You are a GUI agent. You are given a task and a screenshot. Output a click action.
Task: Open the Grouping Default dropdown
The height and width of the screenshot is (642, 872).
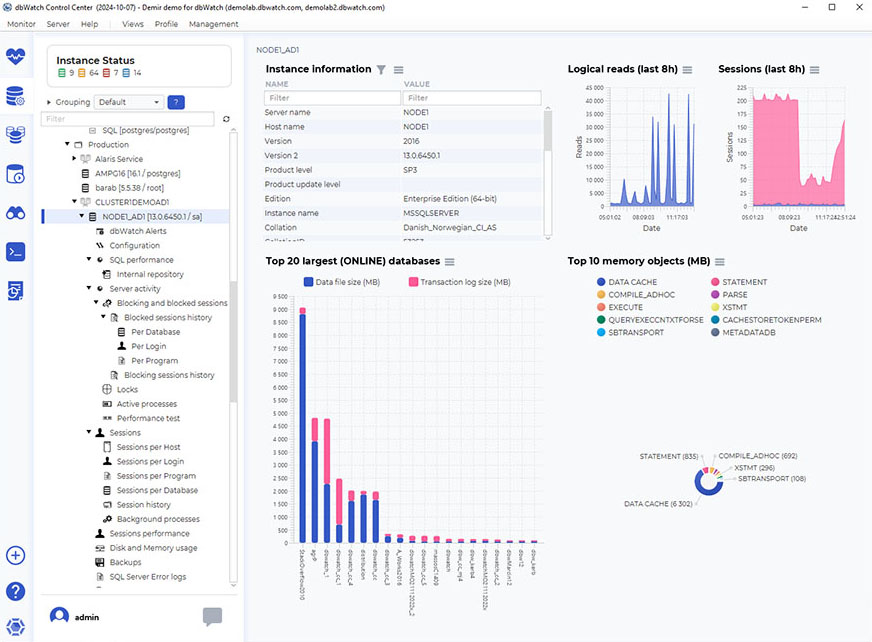[128, 102]
